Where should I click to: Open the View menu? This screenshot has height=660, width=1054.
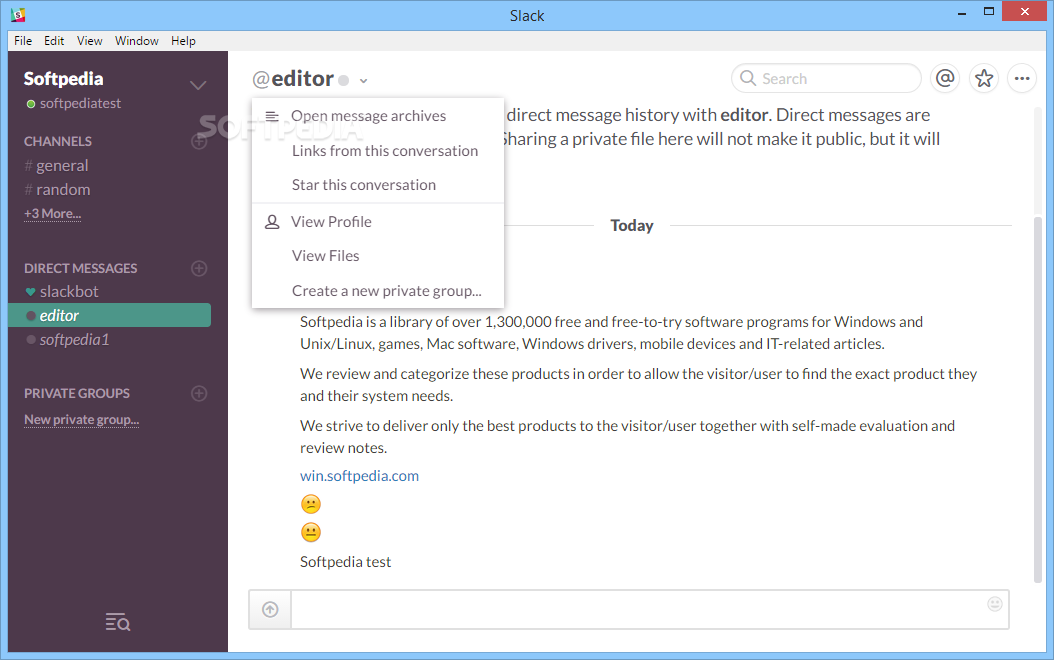coord(89,41)
